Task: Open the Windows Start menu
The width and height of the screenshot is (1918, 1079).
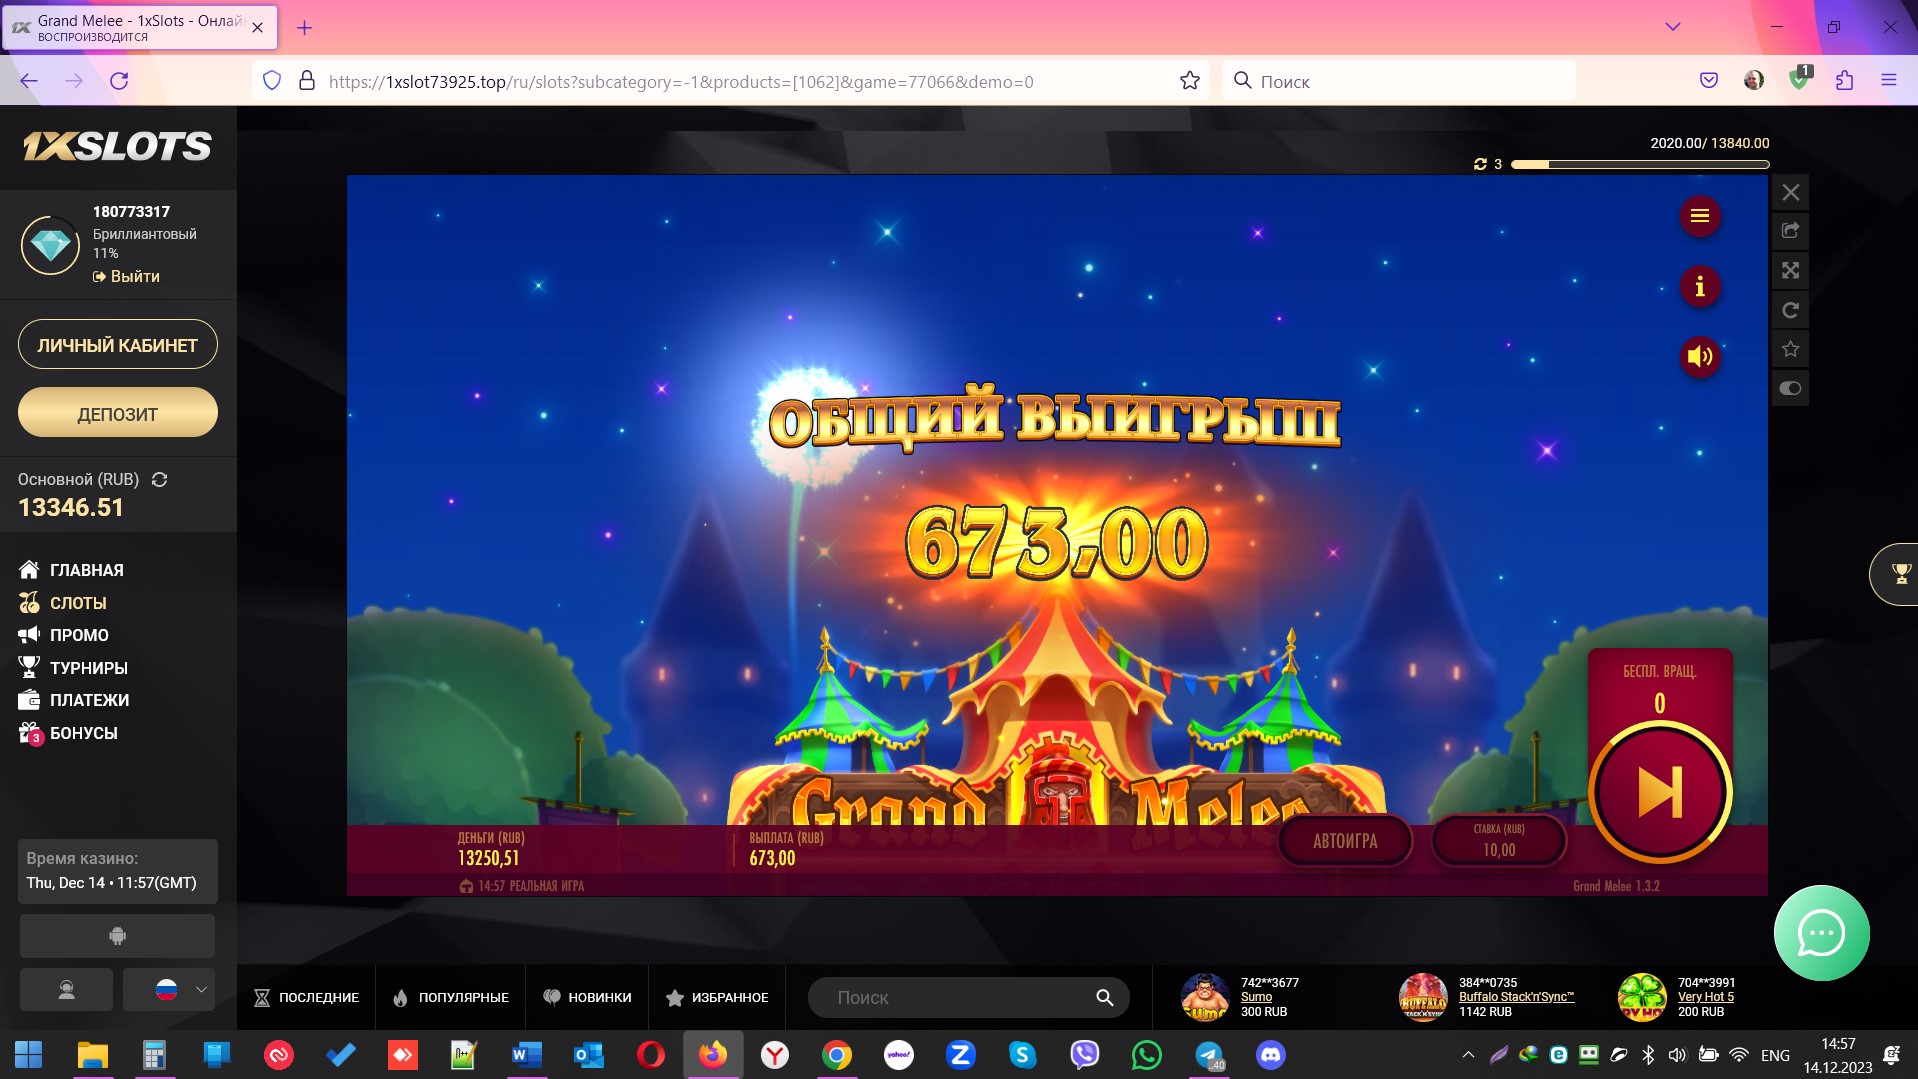Action: point(29,1054)
